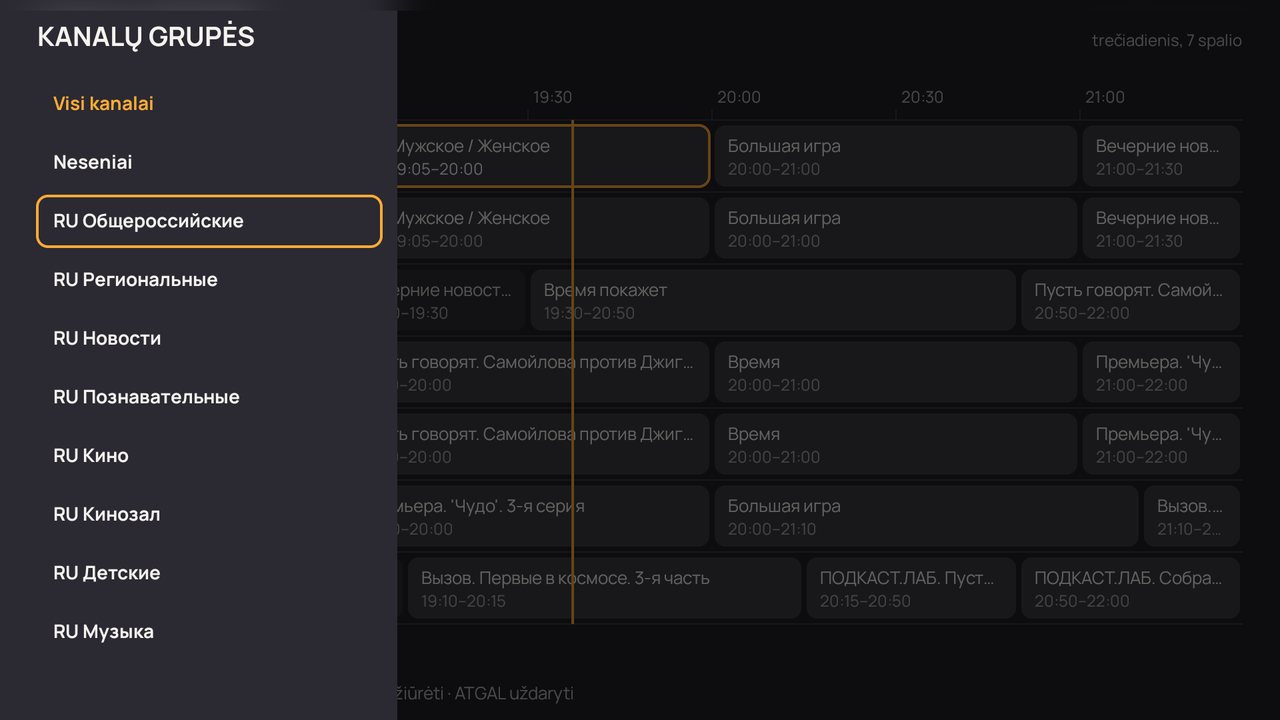1280x720 pixels.
Task: Open the orange-outlined Мужское / Женское program
Action: pyautogui.click(x=553, y=156)
